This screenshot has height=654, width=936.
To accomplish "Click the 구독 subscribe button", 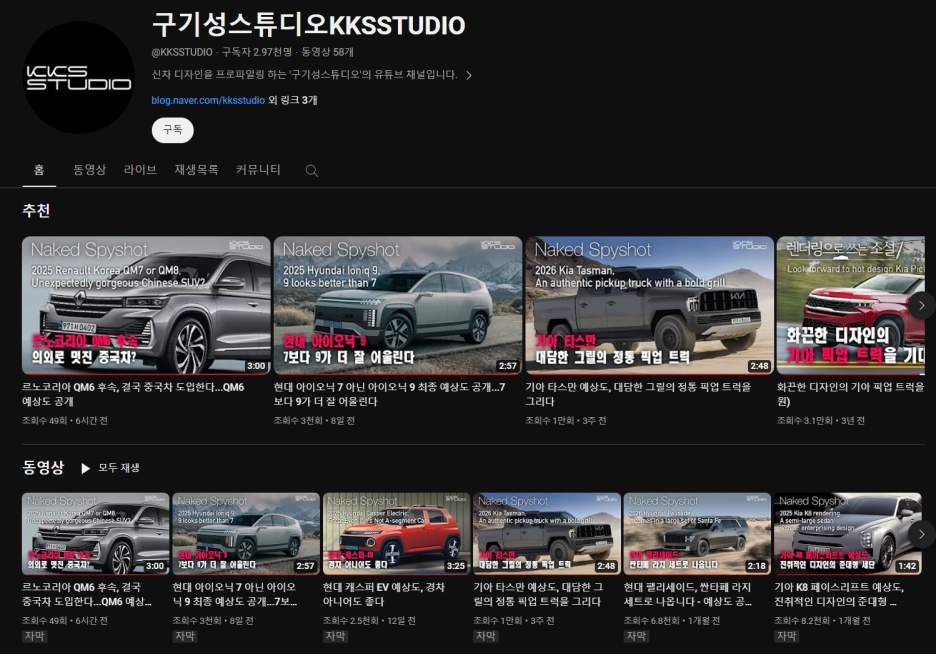I will point(173,130).
